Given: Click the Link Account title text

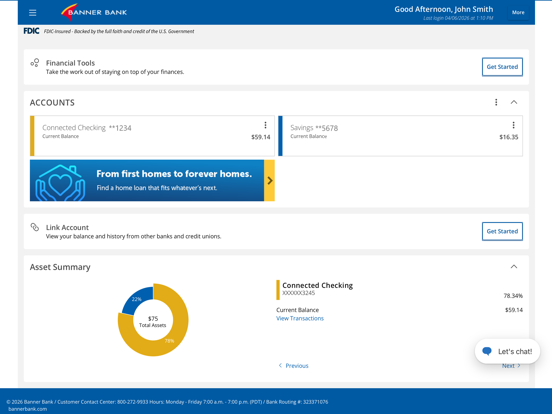Looking at the screenshot, I should [x=67, y=227].
